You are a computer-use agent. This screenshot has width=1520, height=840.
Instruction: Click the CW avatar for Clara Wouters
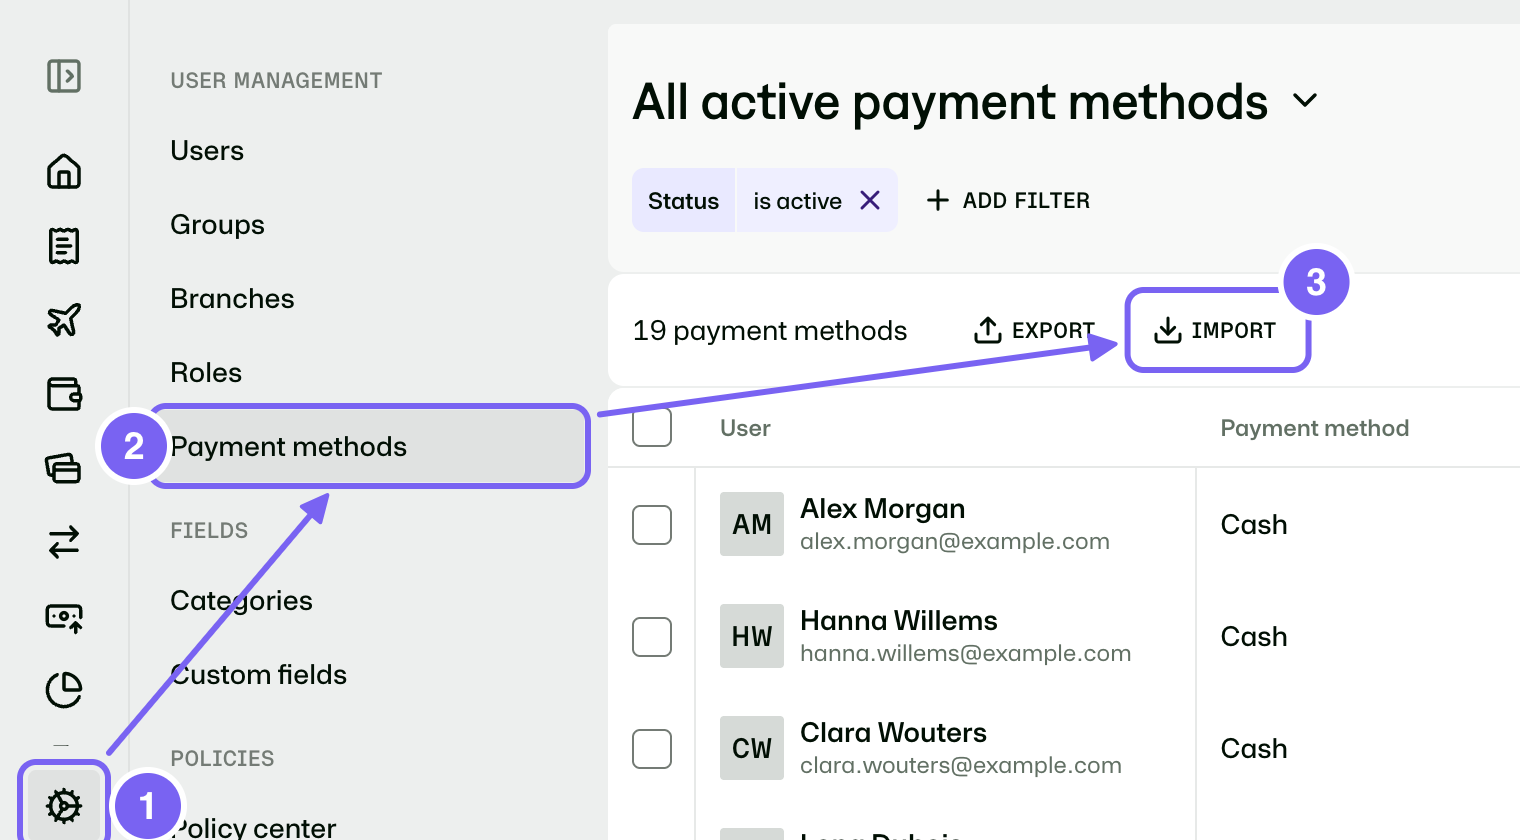tap(752, 748)
